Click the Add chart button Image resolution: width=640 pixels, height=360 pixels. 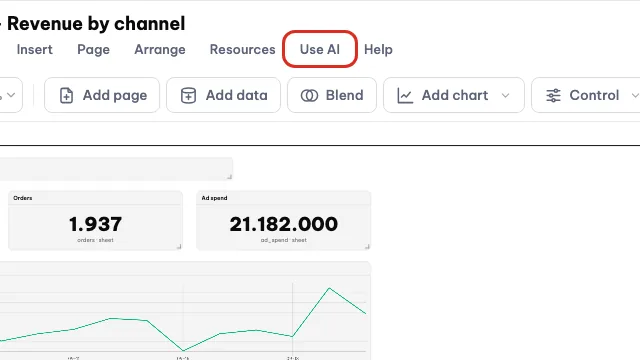453,95
